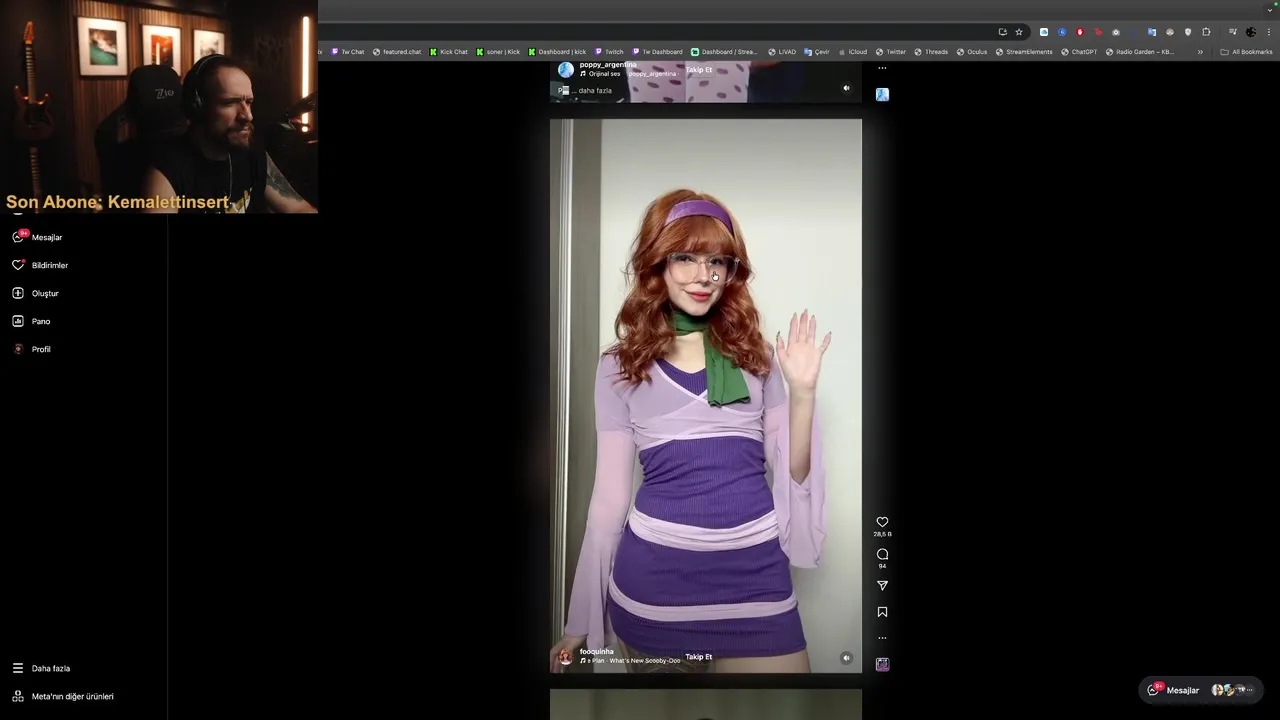Toggle sound on the fooquinha reel

tap(846, 658)
